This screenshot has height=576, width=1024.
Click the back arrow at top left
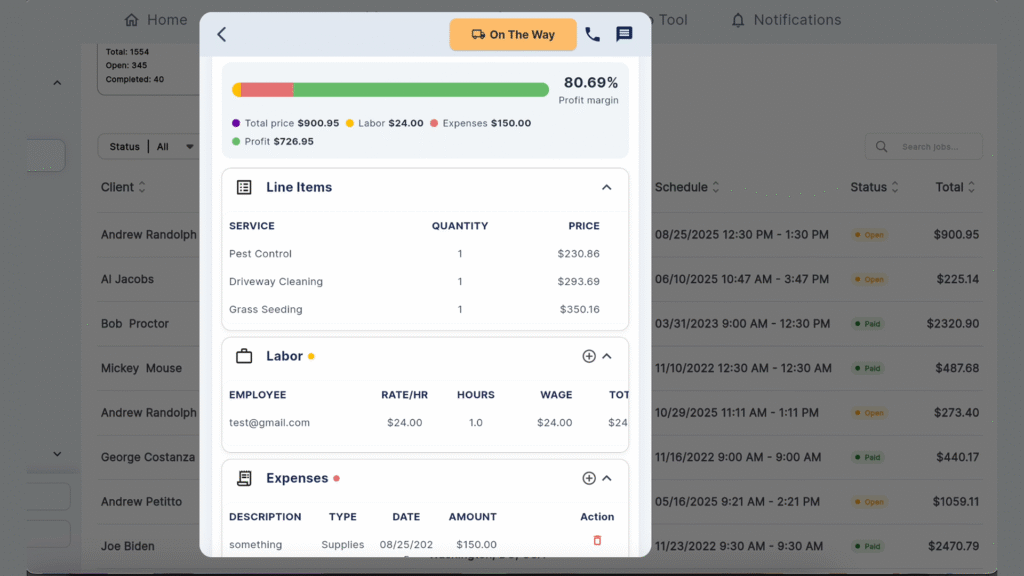[221, 33]
